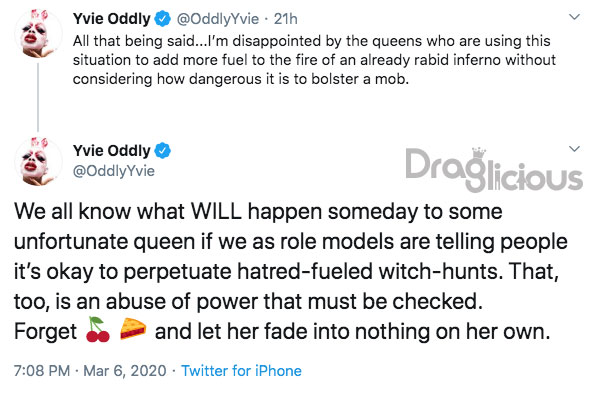Click the verified badge on the second tweet
596x394 pixels.
[x=163, y=151]
